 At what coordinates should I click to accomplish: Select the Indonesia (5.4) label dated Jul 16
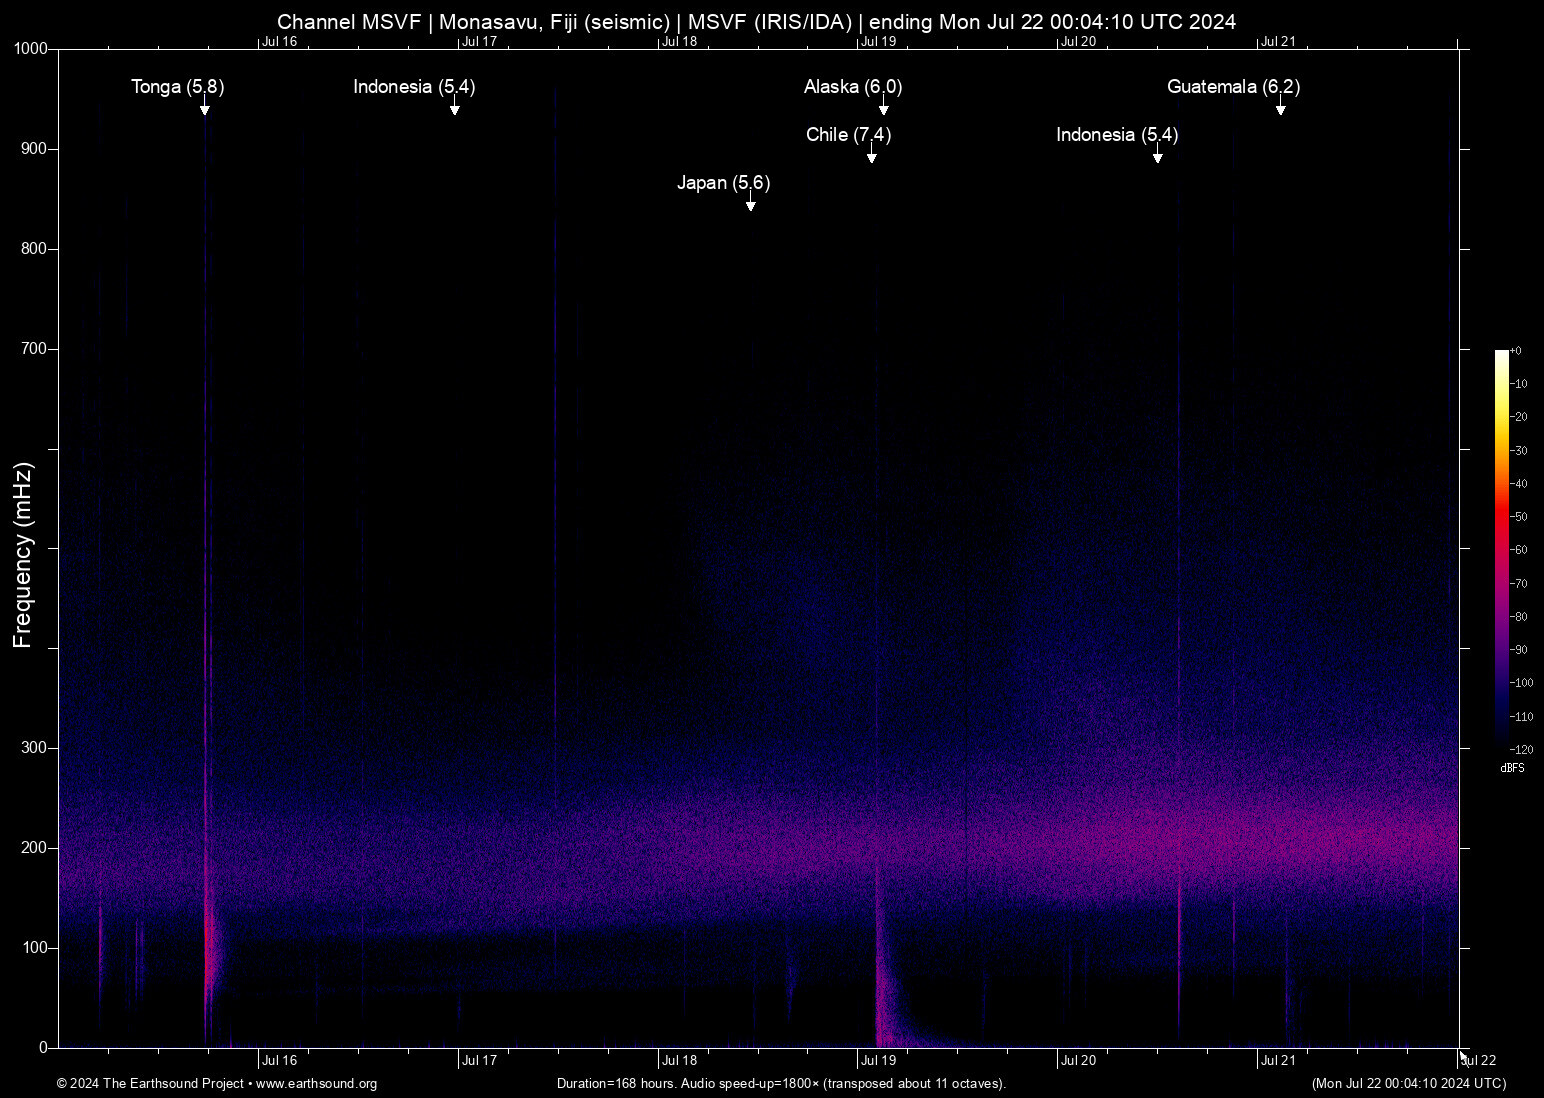coord(414,87)
